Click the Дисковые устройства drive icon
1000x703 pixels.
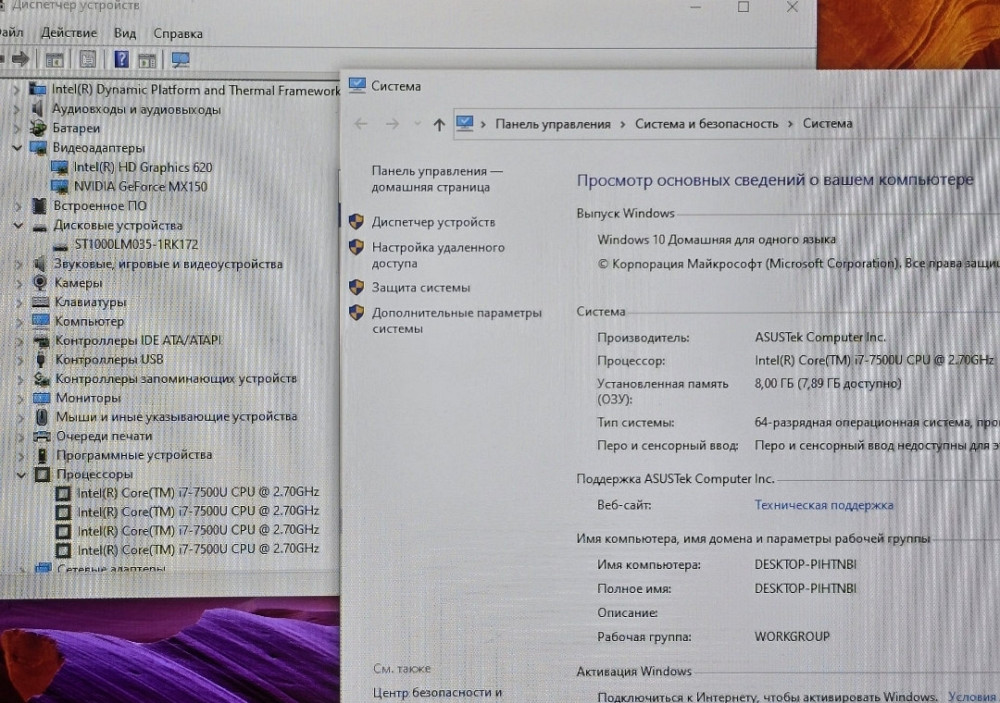point(40,227)
